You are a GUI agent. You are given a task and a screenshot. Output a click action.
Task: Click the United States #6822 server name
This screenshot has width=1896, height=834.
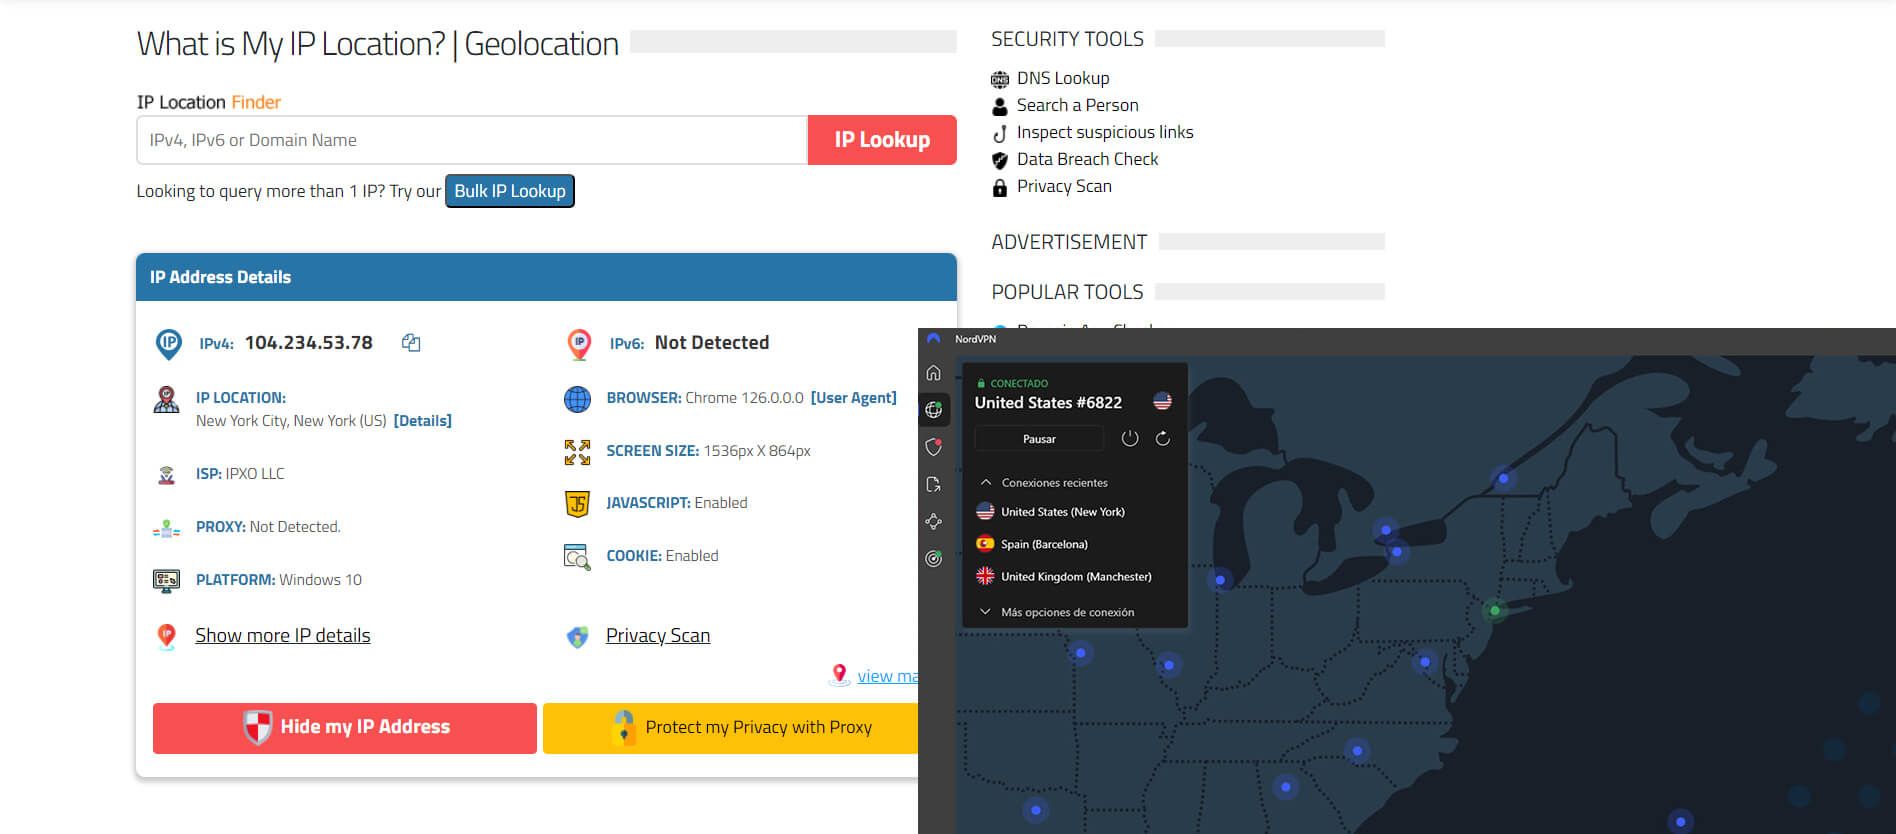pyautogui.click(x=1048, y=403)
